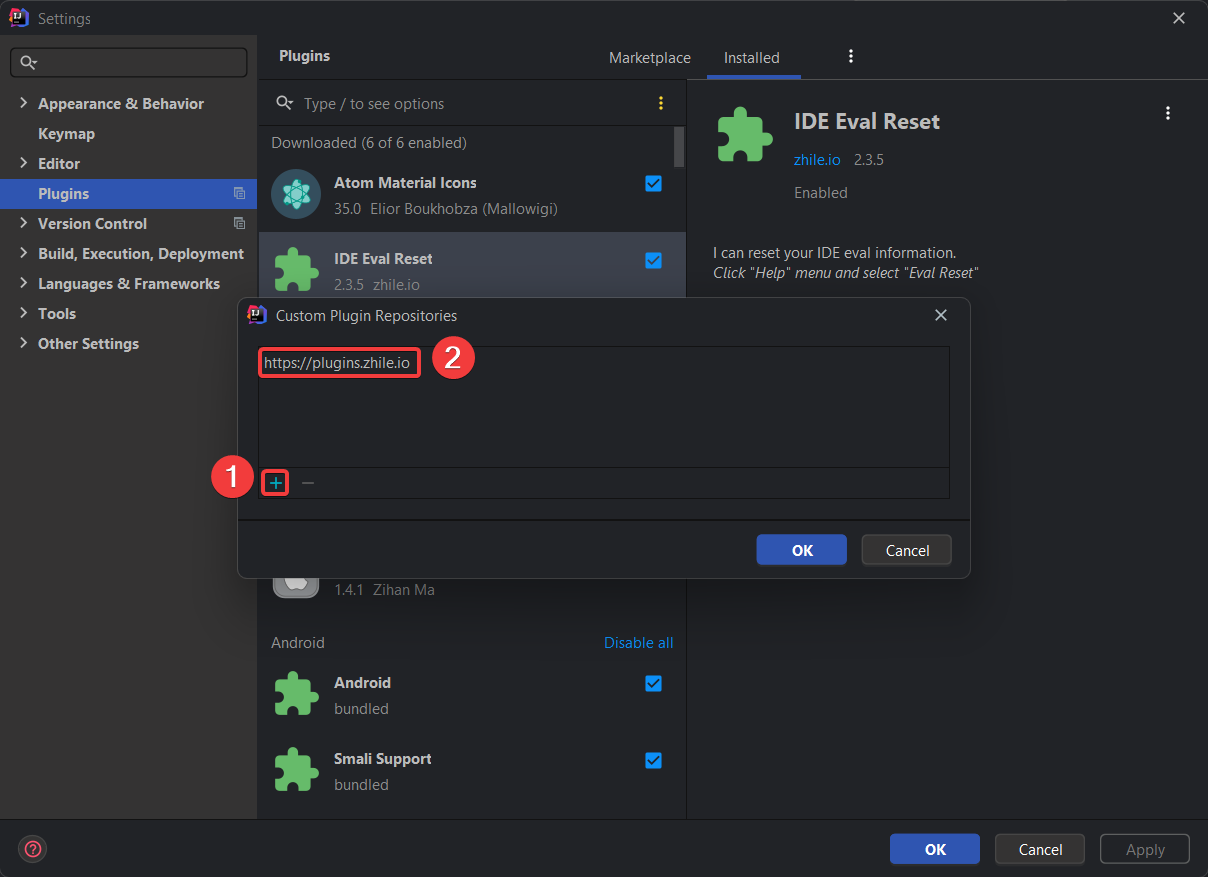Click the plugin search magnifier icon

click(x=285, y=103)
